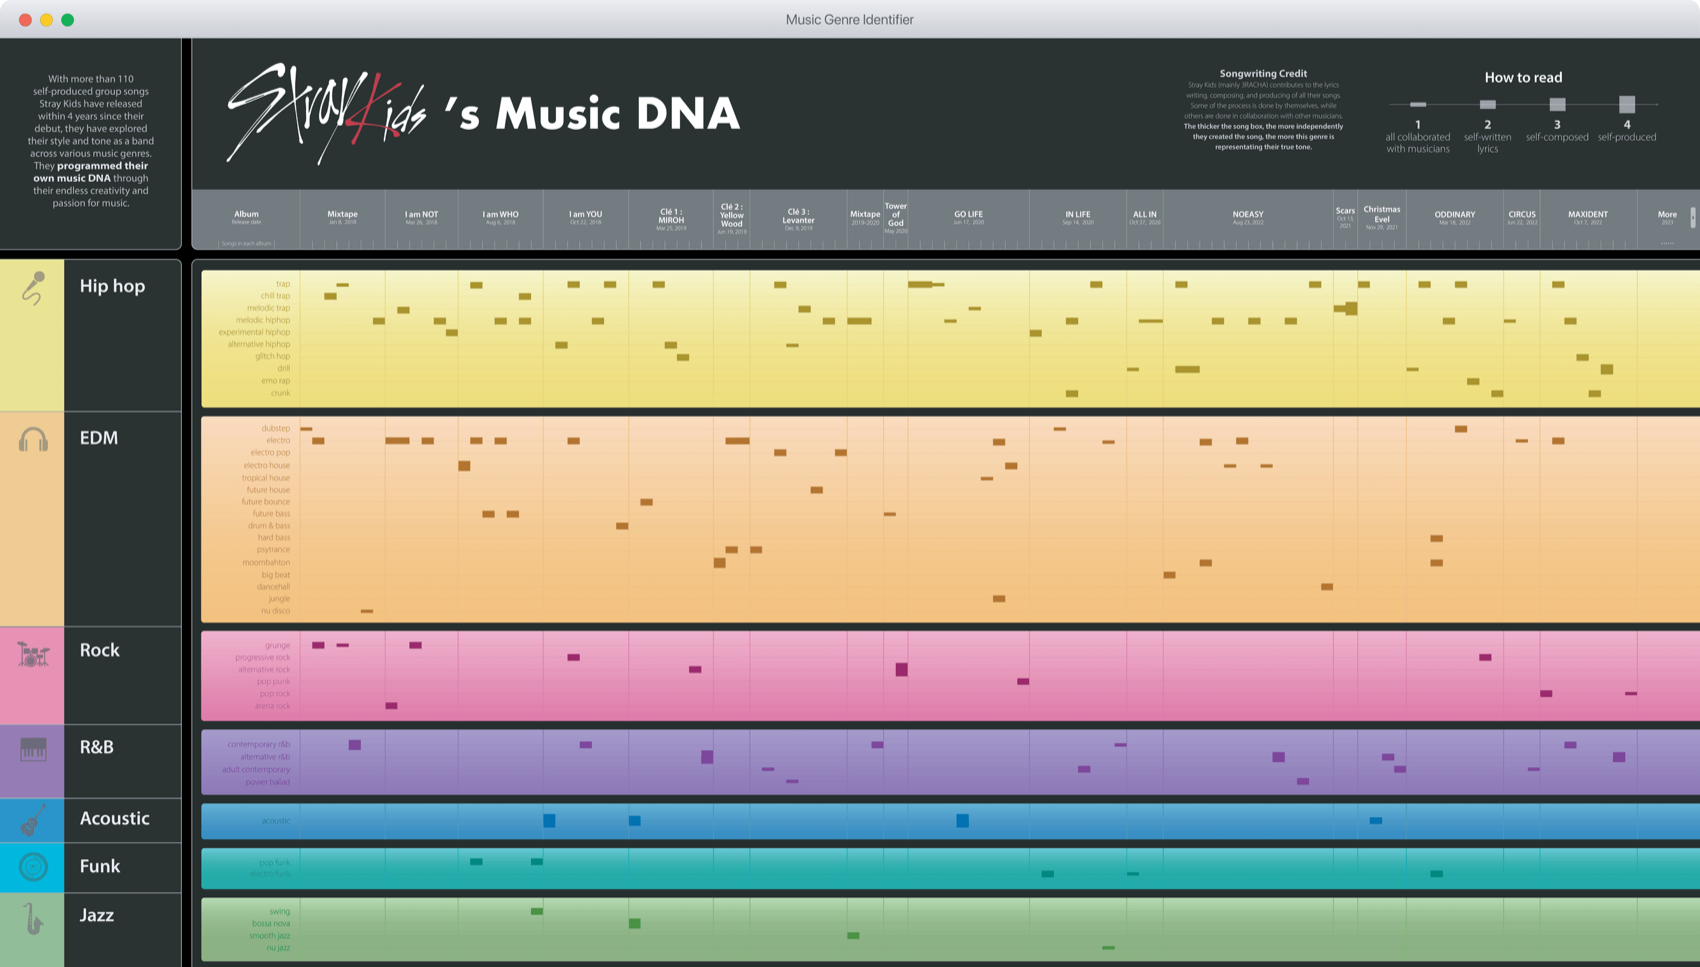This screenshot has width=1700, height=967.
Task: Open the Tower of God header
Action: tap(896, 218)
